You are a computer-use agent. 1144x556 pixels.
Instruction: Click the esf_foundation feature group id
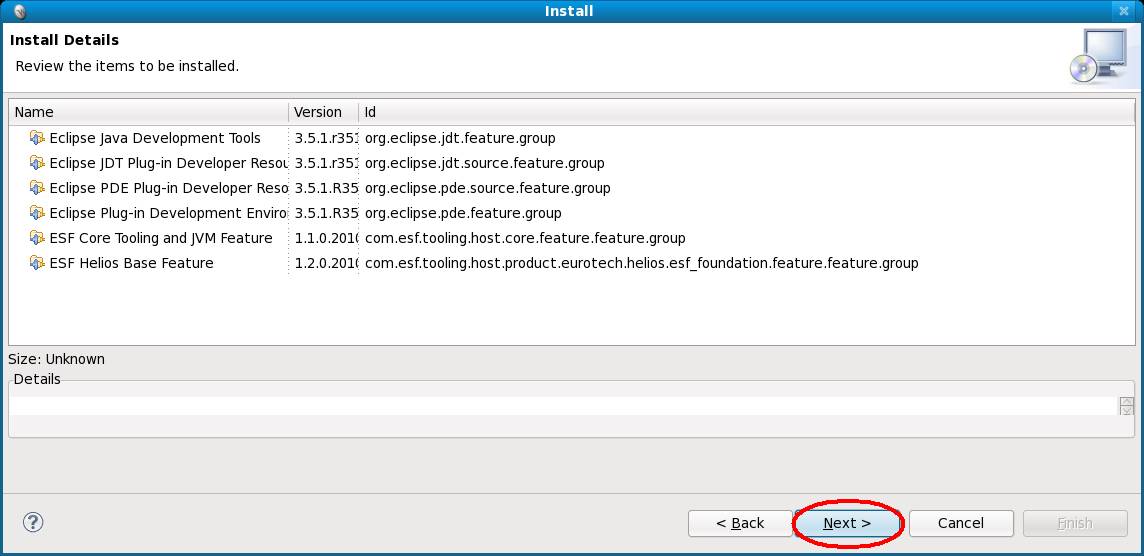pos(641,263)
